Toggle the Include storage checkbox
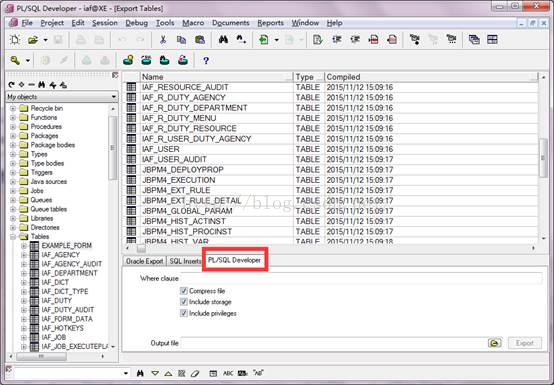 coord(184,302)
